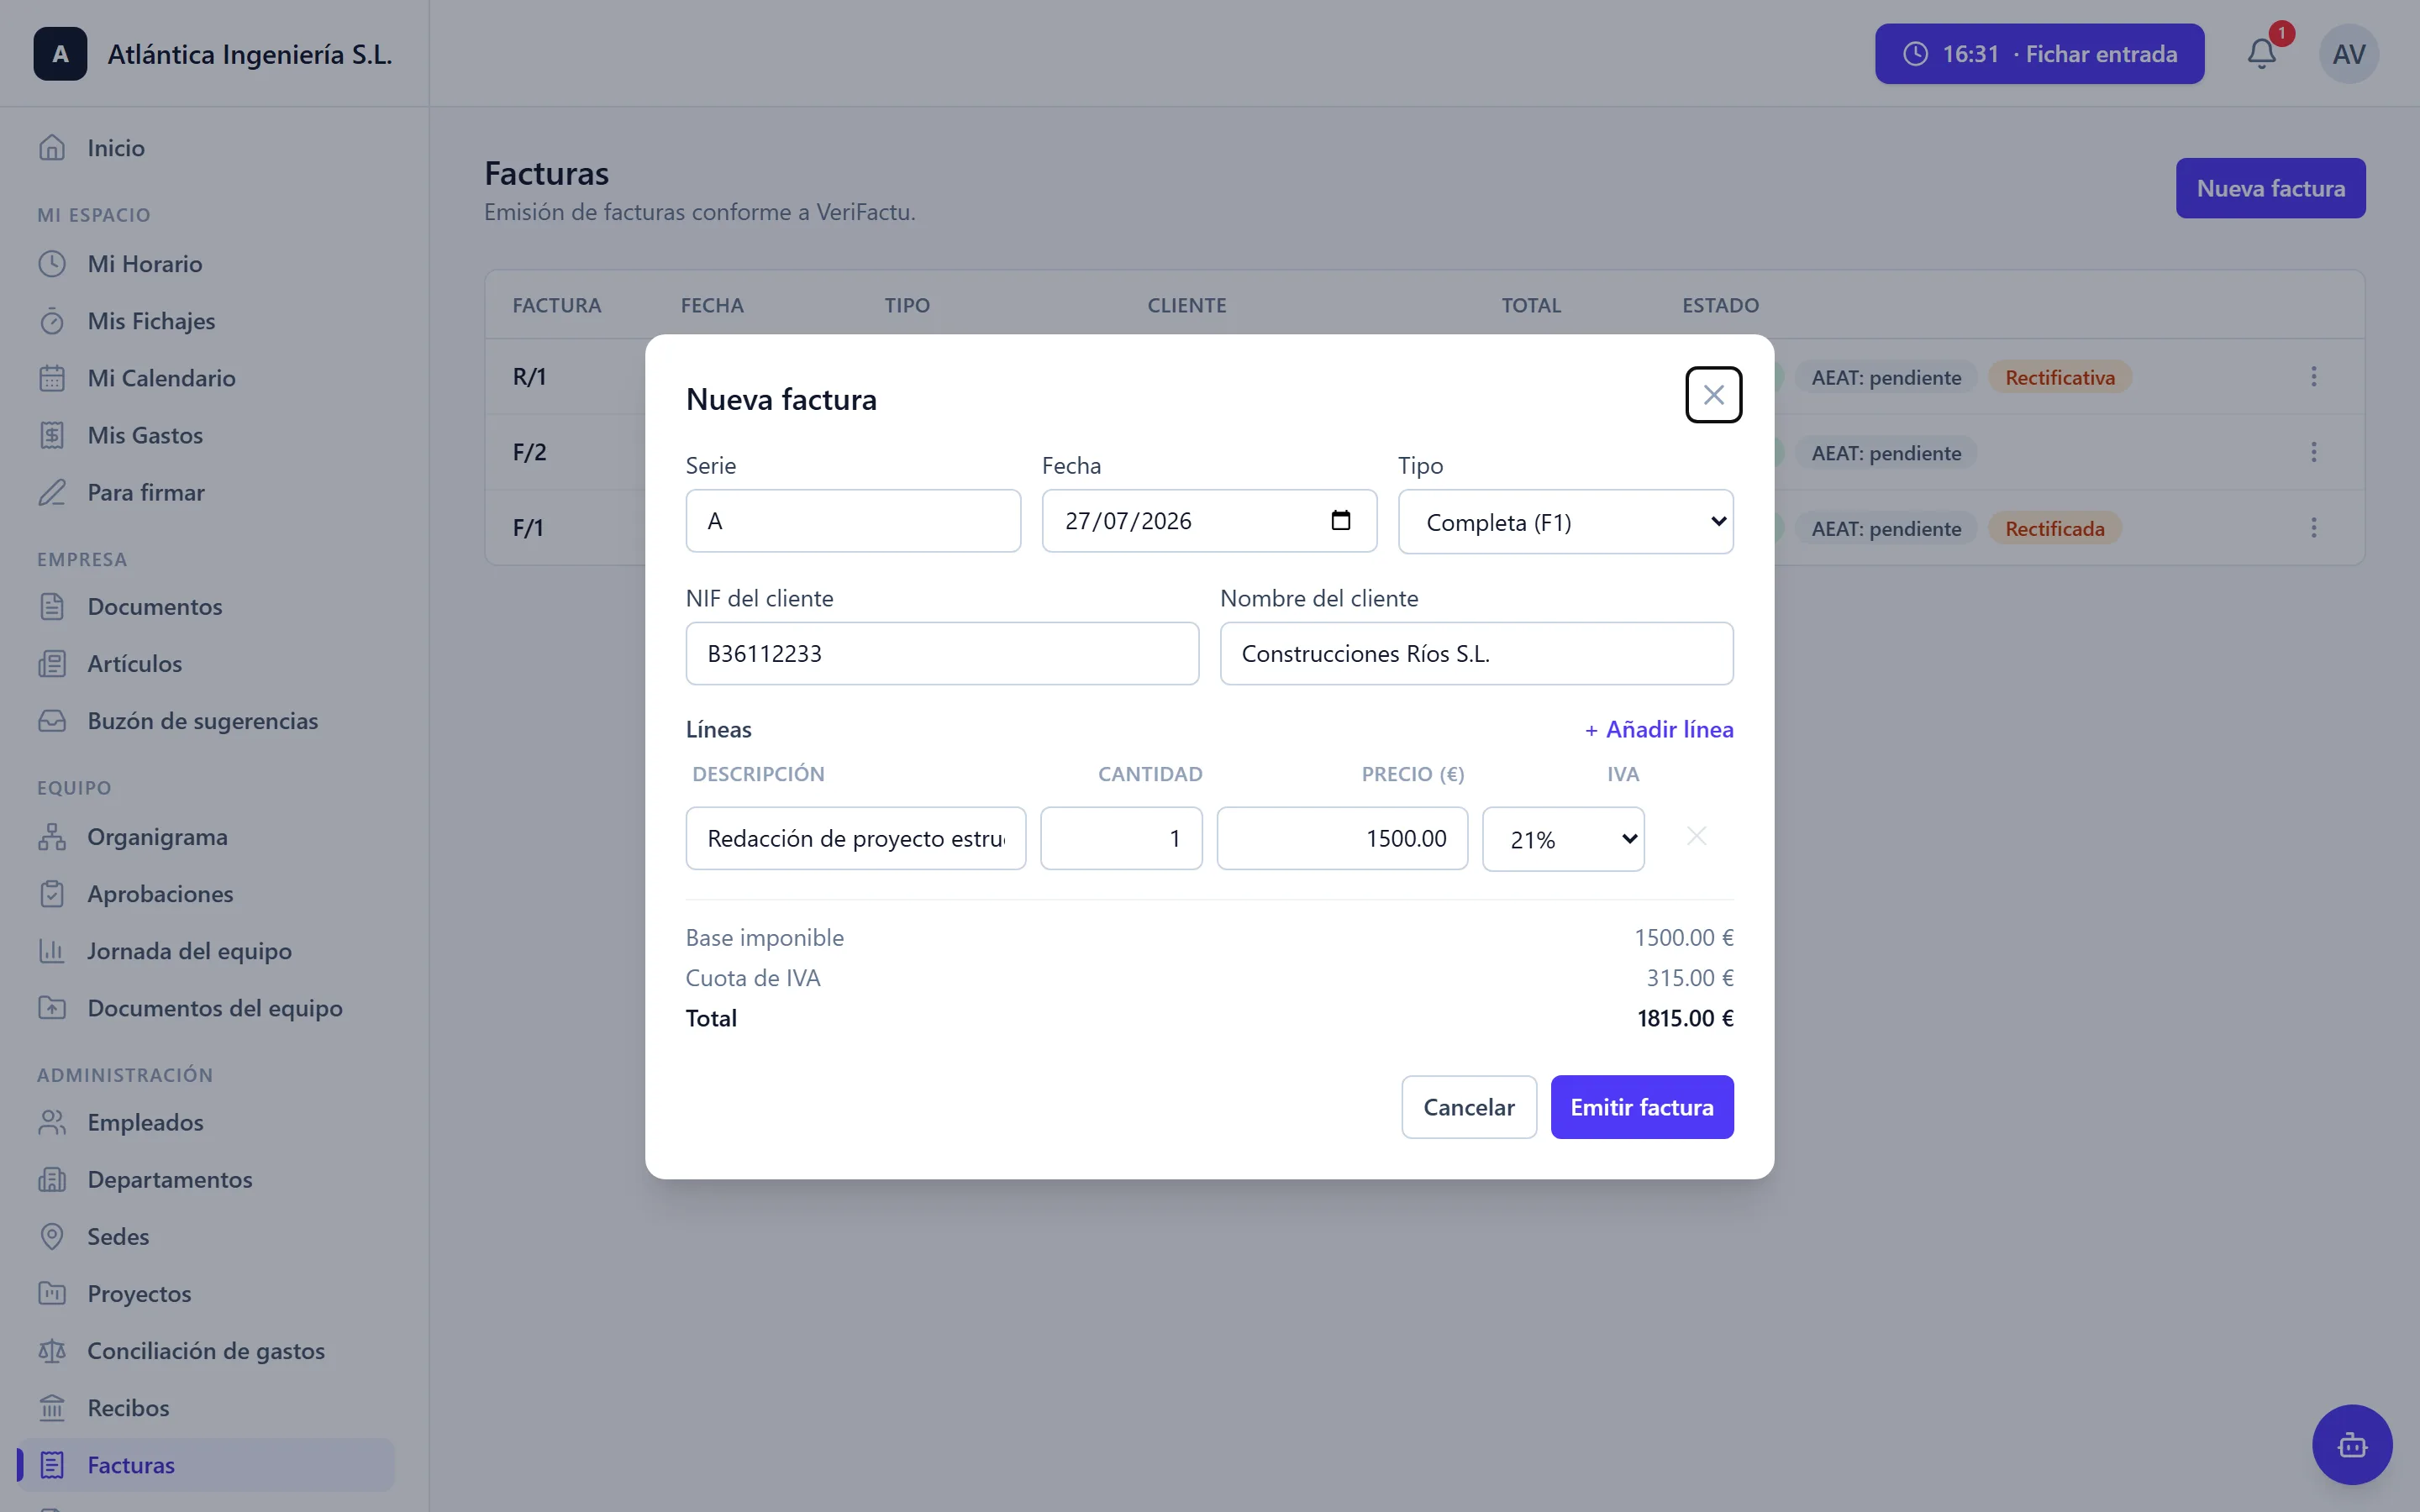Click the Jornada del equipo chart icon

[52, 951]
